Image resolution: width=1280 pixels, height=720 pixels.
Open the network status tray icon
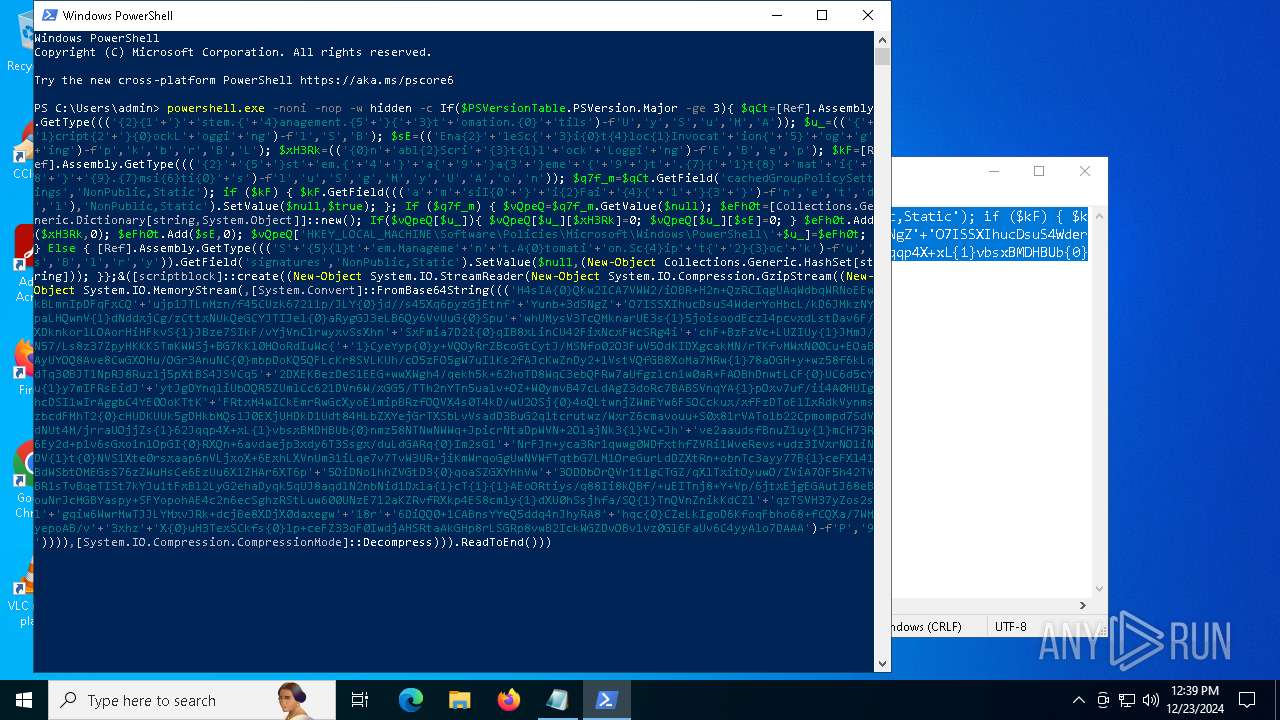(x=1127, y=700)
